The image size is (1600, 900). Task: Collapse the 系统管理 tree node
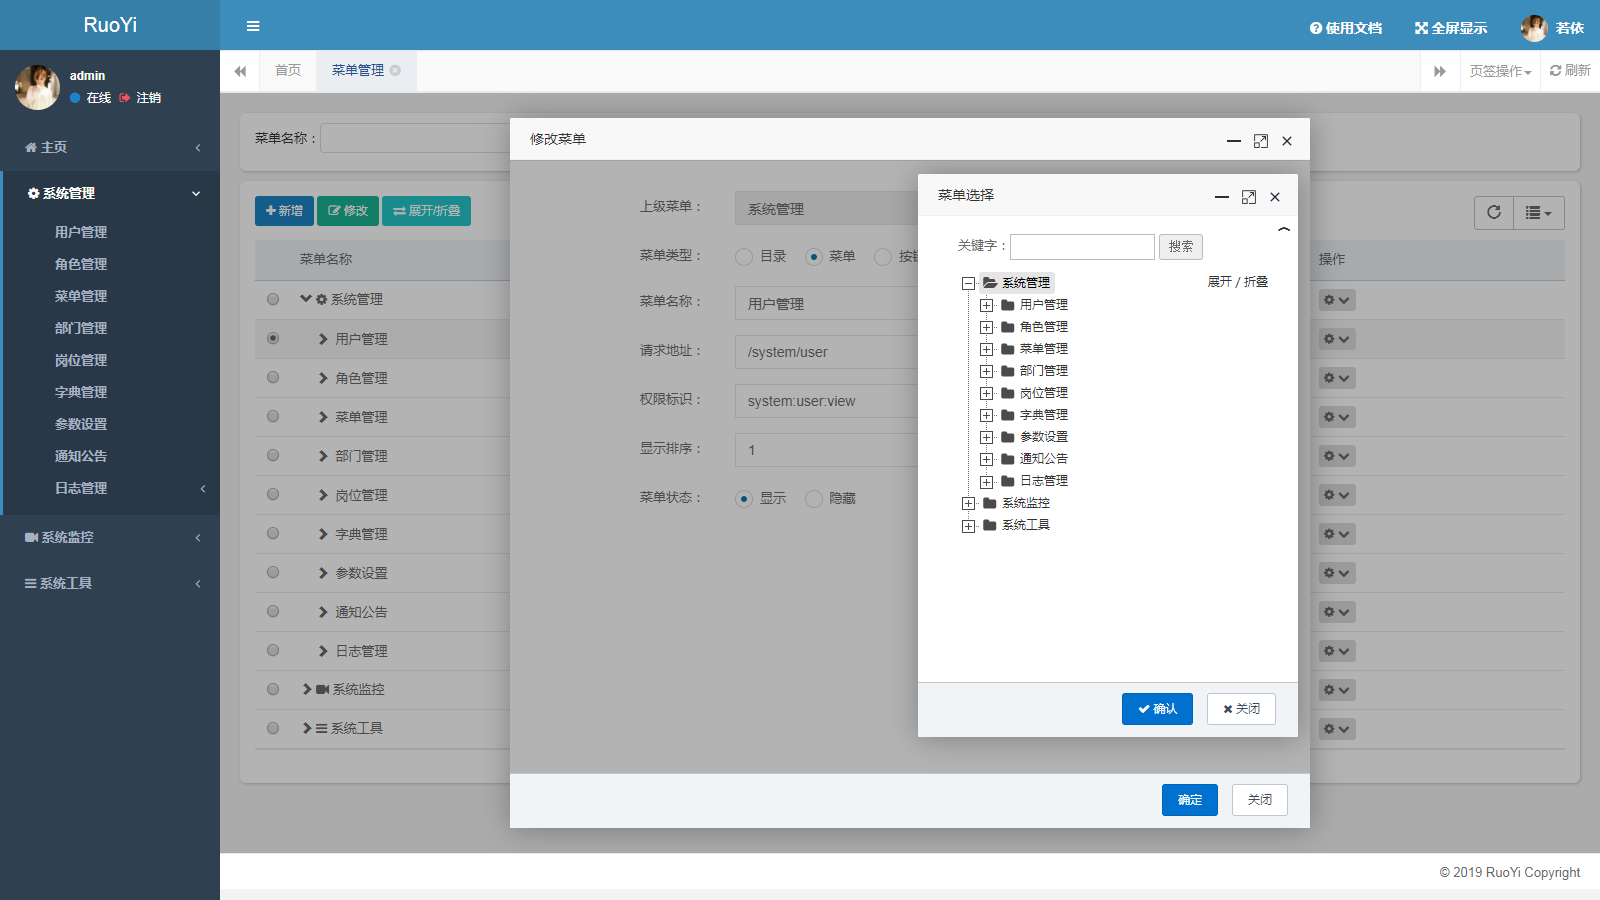click(968, 284)
